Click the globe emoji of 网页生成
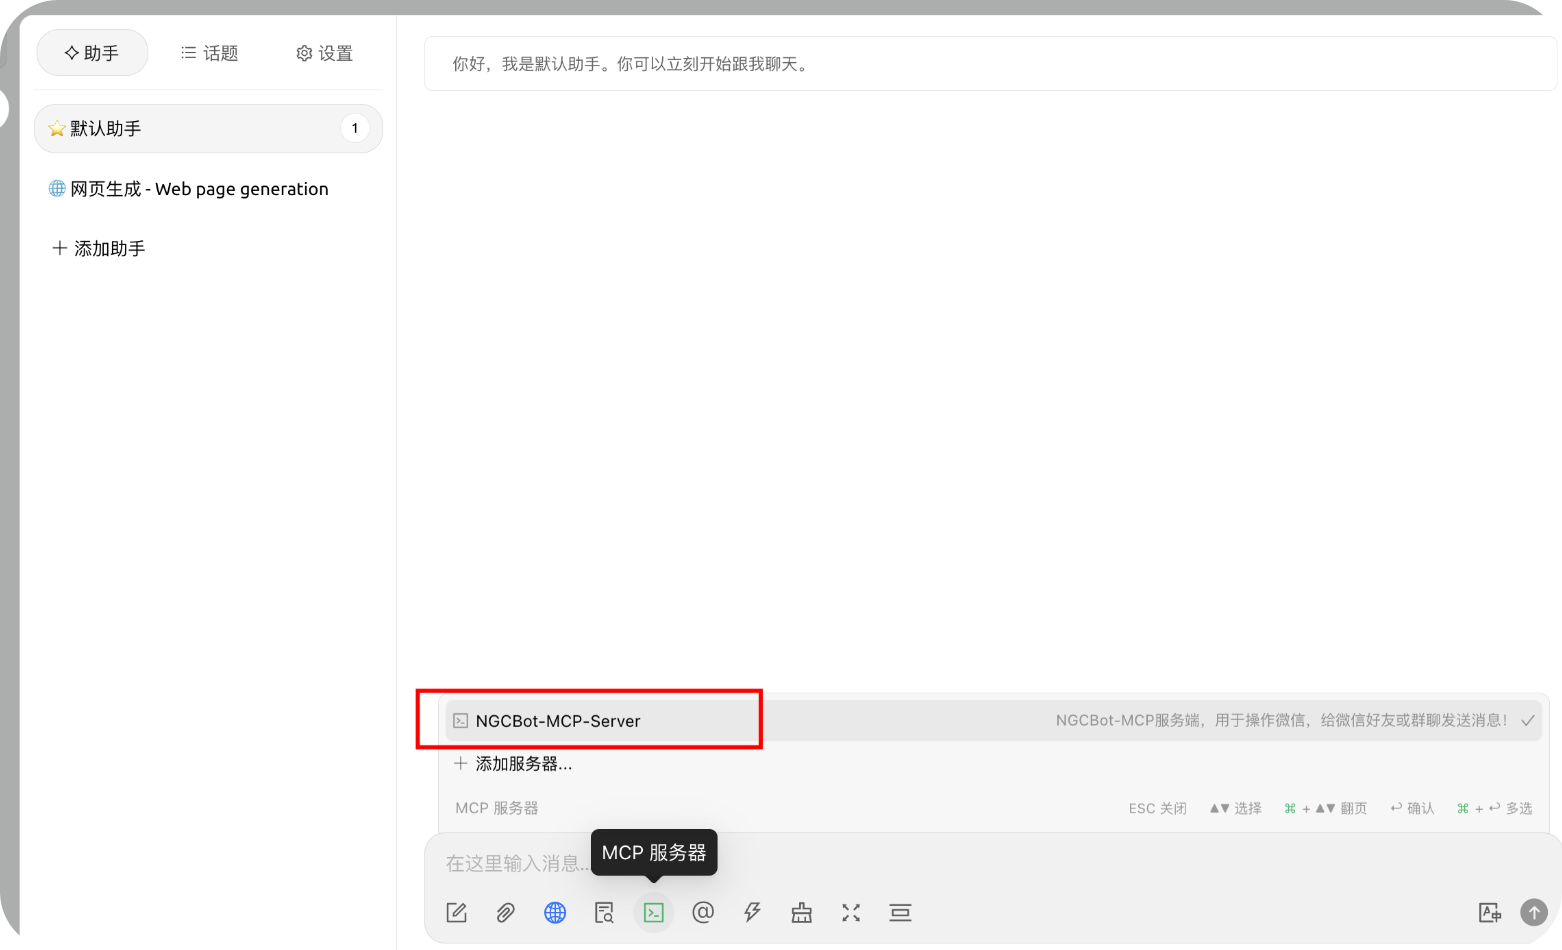The image size is (1562, 950). click(x=57, y=189)
